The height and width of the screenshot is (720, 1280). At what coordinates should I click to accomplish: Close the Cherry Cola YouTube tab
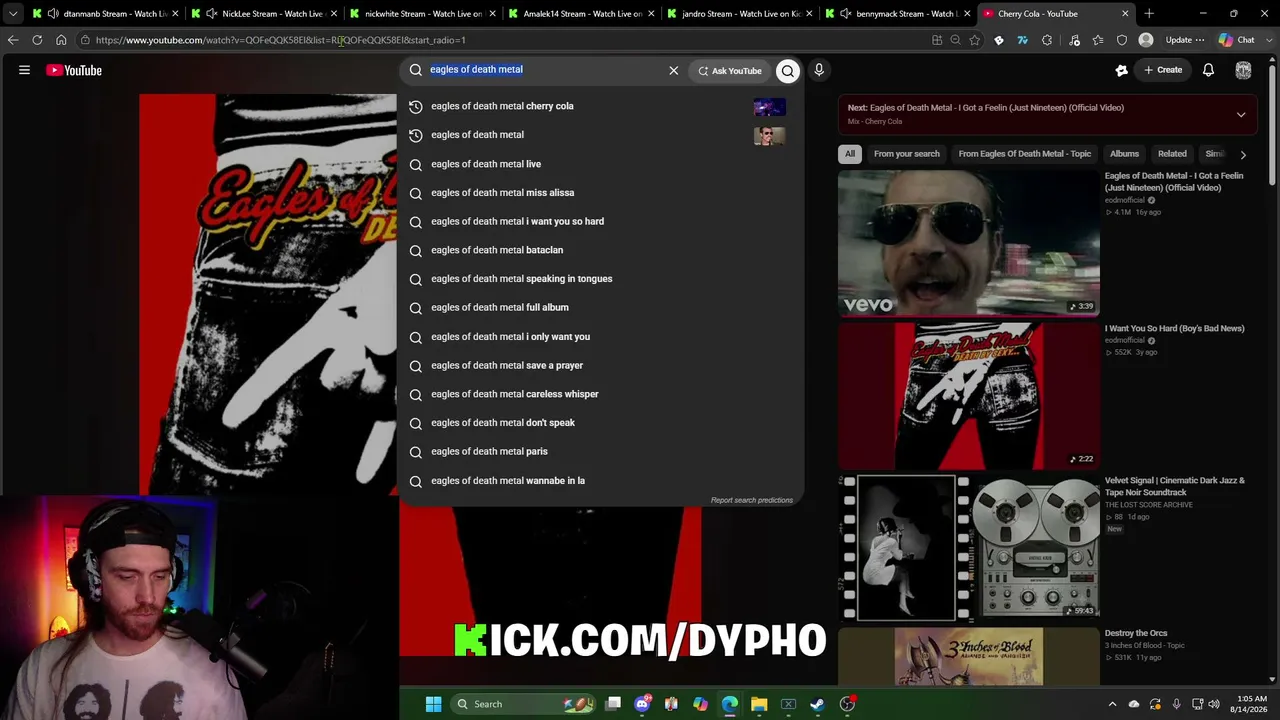[x=1125, y=14]
